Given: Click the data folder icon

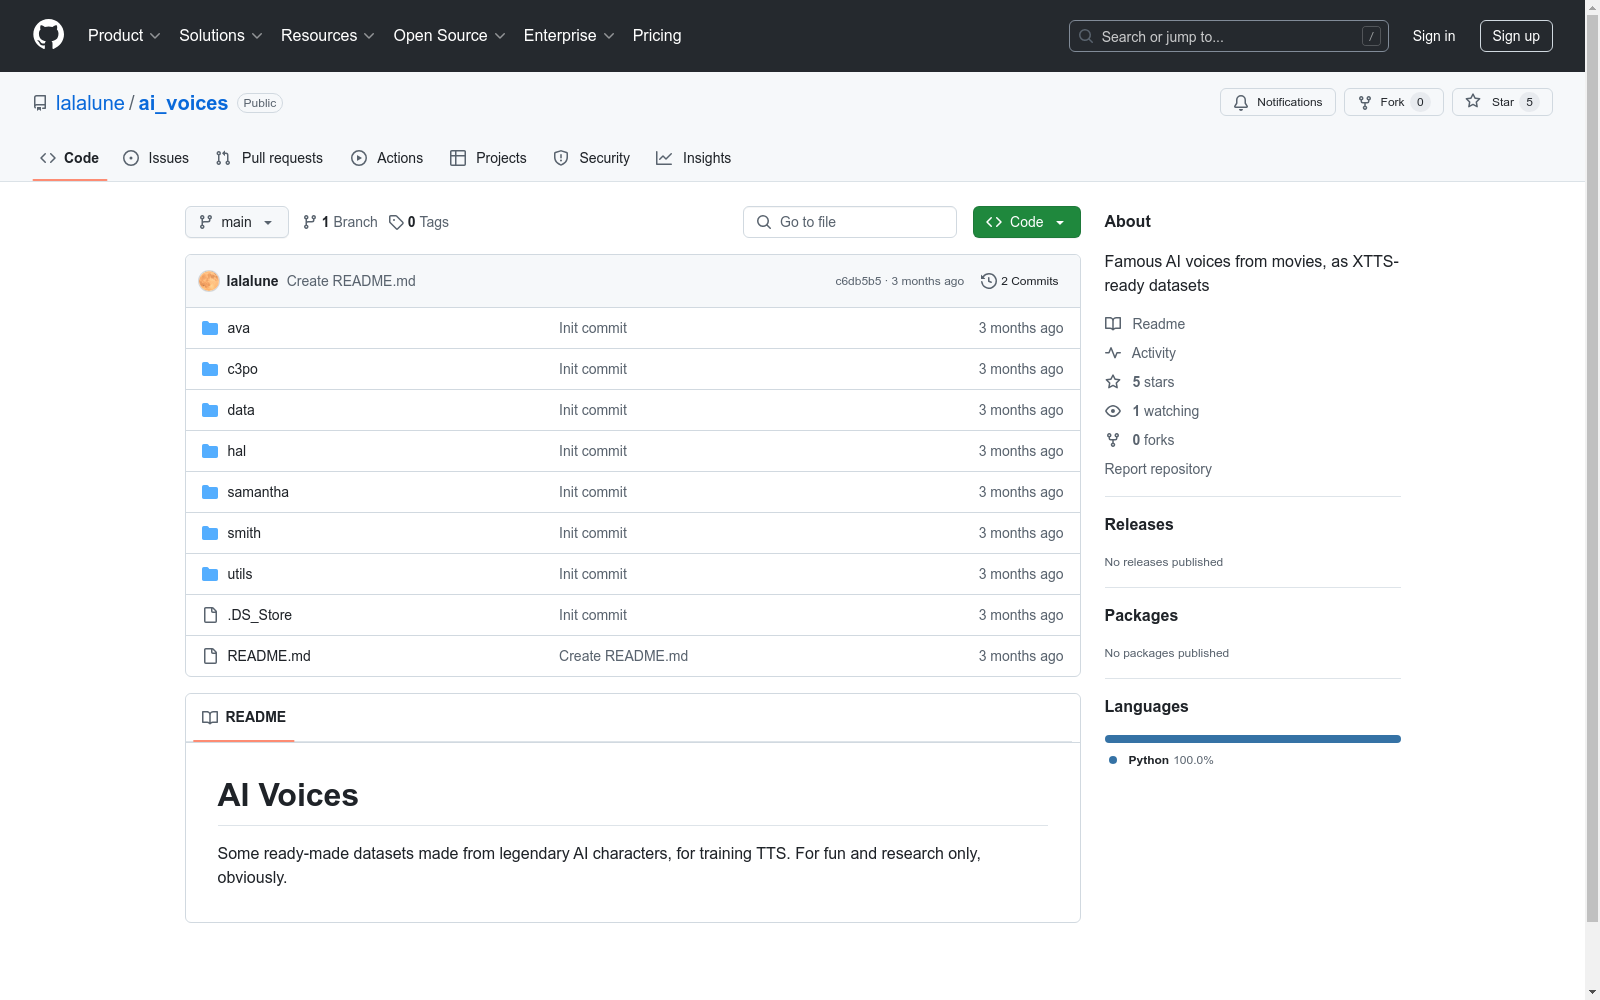Looking at the screenshot, I should [x=210, y=410].
